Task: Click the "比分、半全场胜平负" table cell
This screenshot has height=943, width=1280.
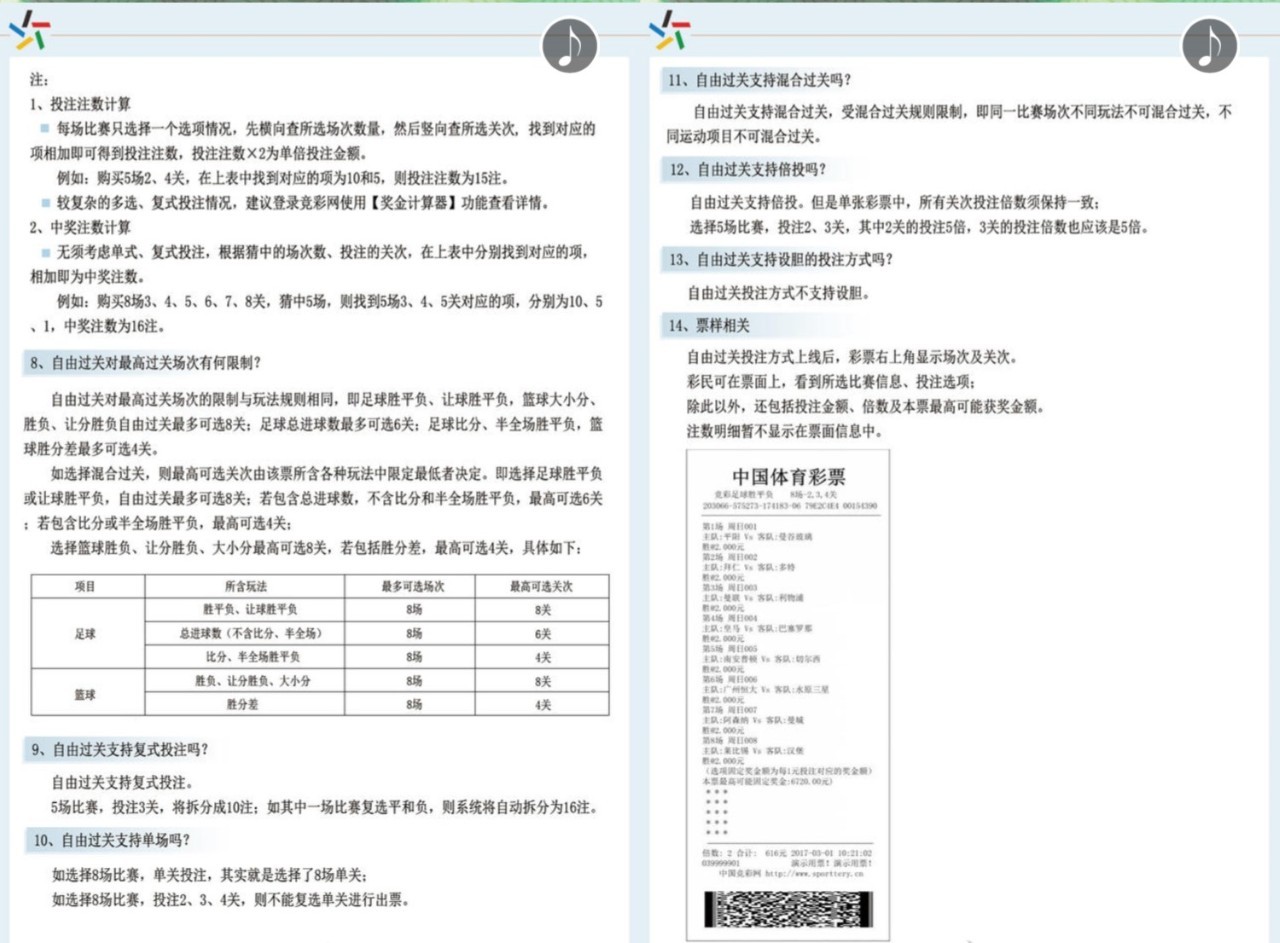Action: click(244, 657)
